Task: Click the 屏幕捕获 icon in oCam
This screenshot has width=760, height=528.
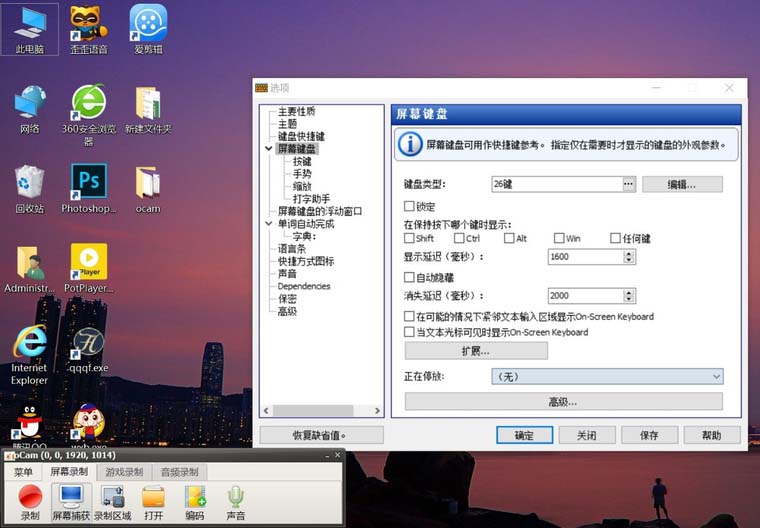Action: coord(71,502)
